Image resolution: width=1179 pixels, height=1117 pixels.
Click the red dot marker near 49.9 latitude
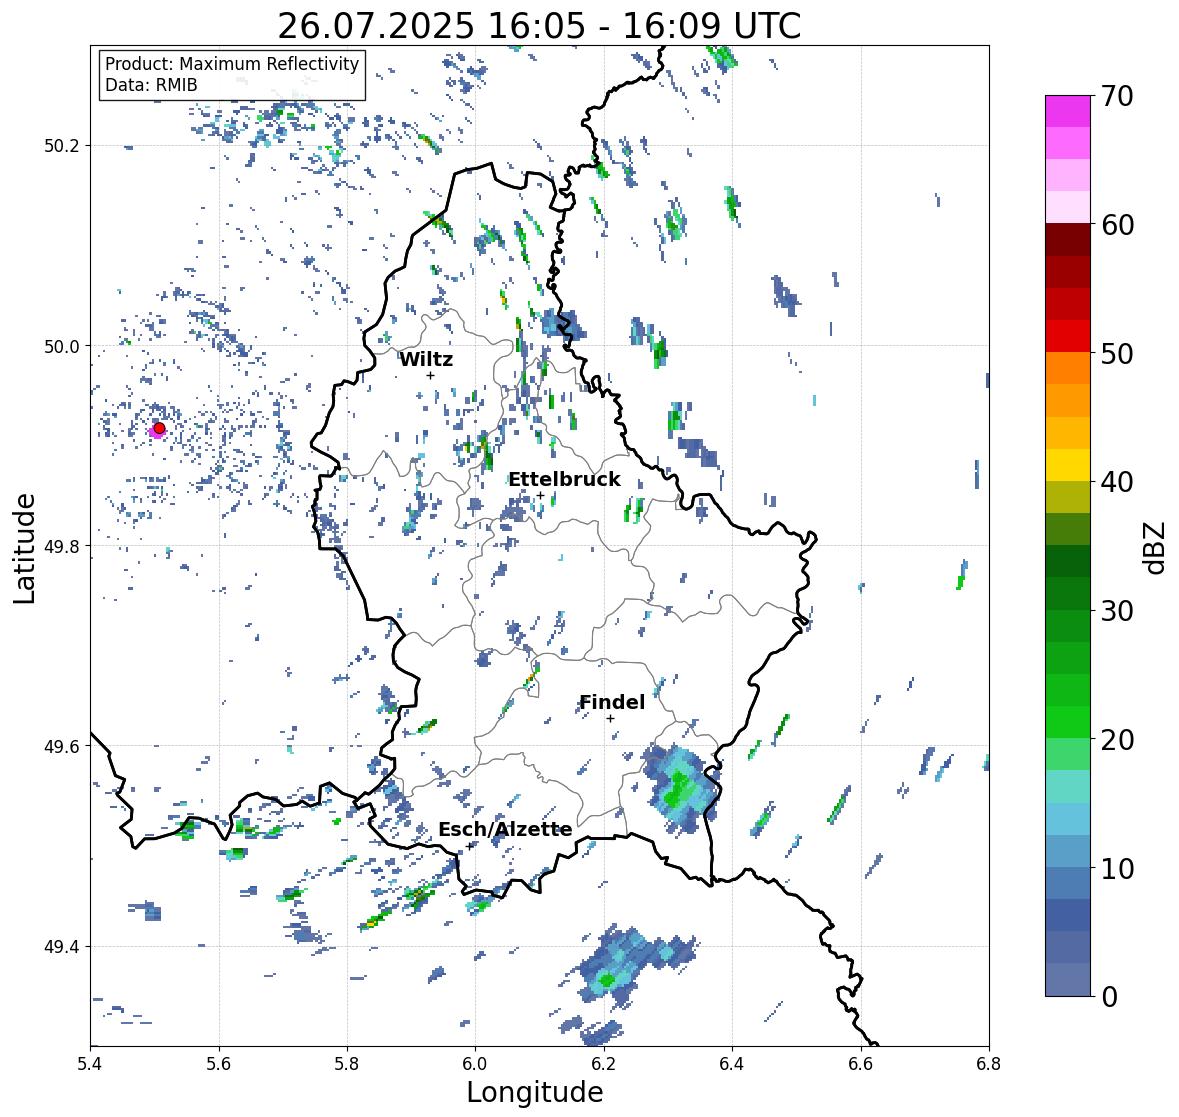pos(159,428)
